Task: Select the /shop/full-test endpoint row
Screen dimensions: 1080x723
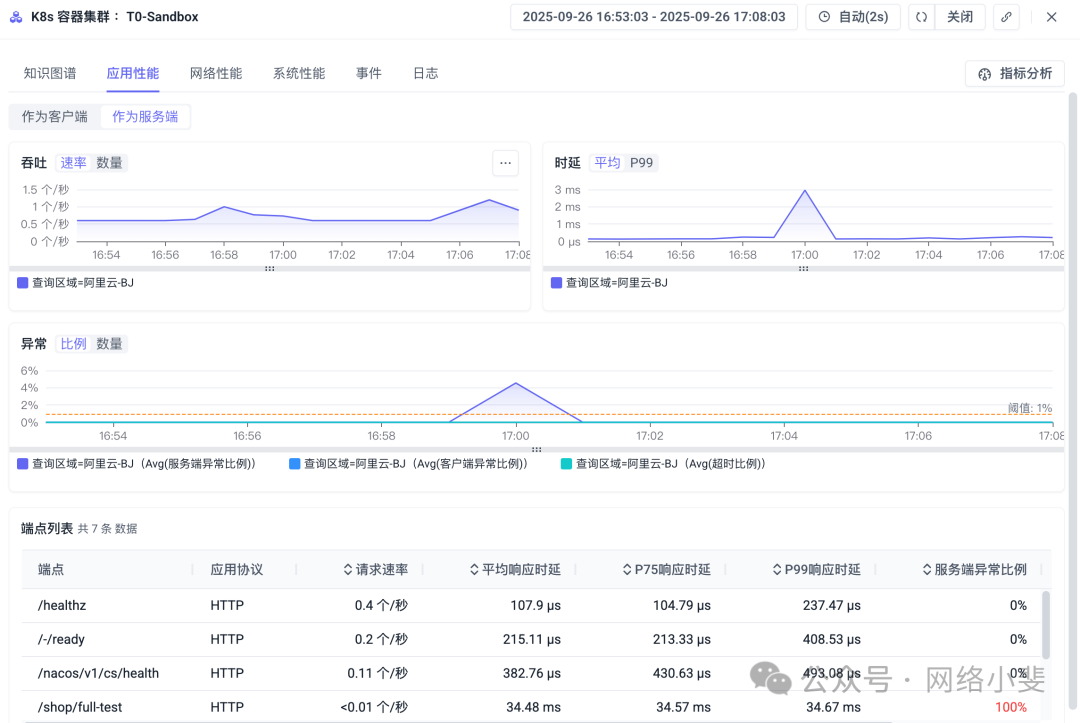Action: [80, 707]
